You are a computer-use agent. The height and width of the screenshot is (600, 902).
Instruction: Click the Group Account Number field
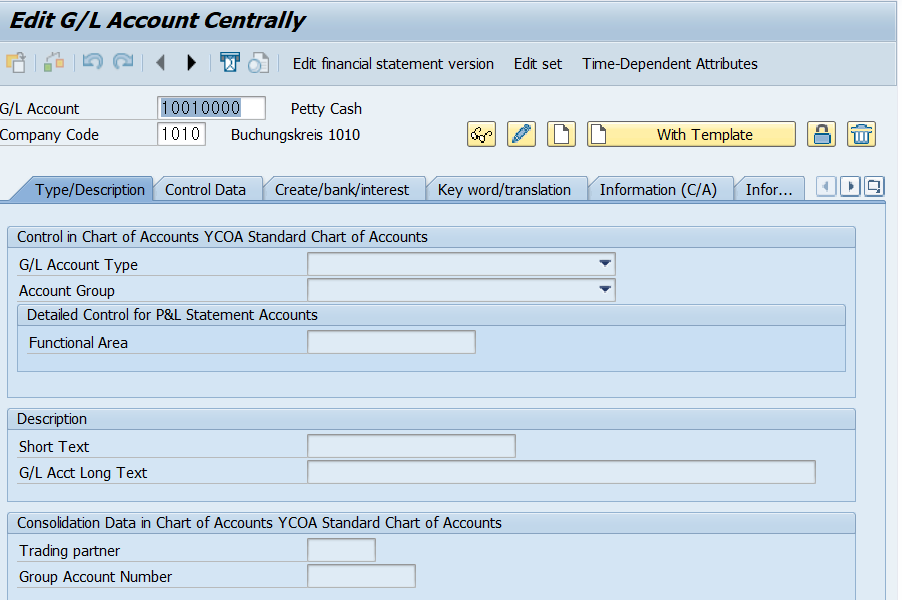click(x=361, y=576)
